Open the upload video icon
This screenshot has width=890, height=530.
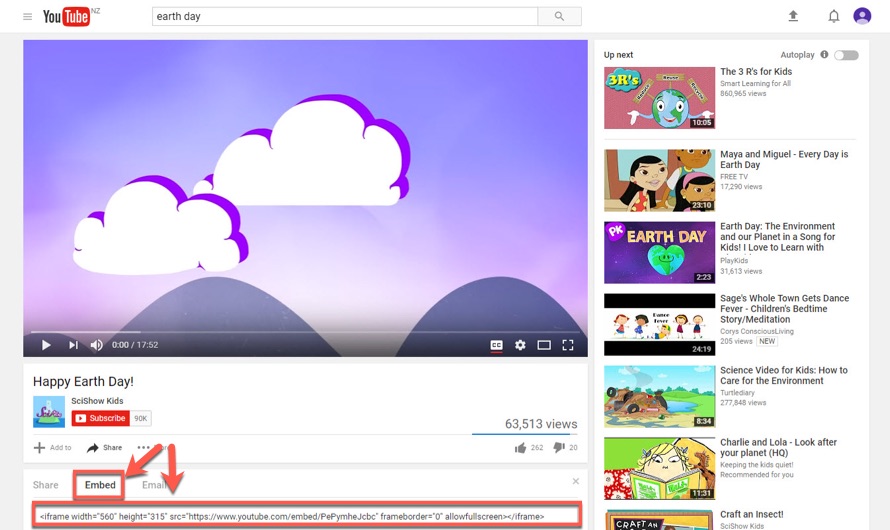pyautogui.click(x=793, y=16)
